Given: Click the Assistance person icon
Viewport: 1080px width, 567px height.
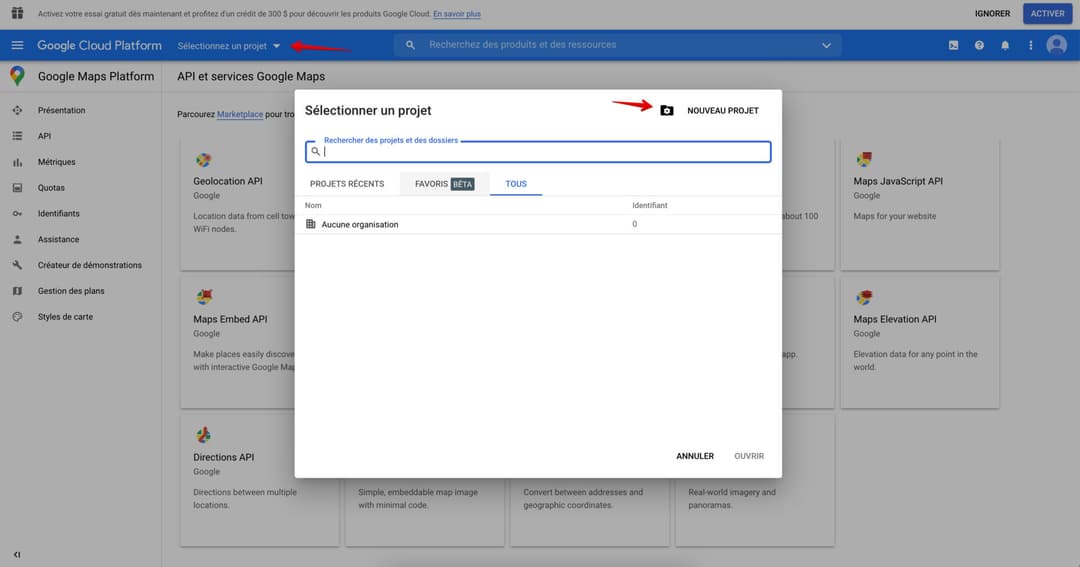Looking at the screenshot, I should click(17, 239).
